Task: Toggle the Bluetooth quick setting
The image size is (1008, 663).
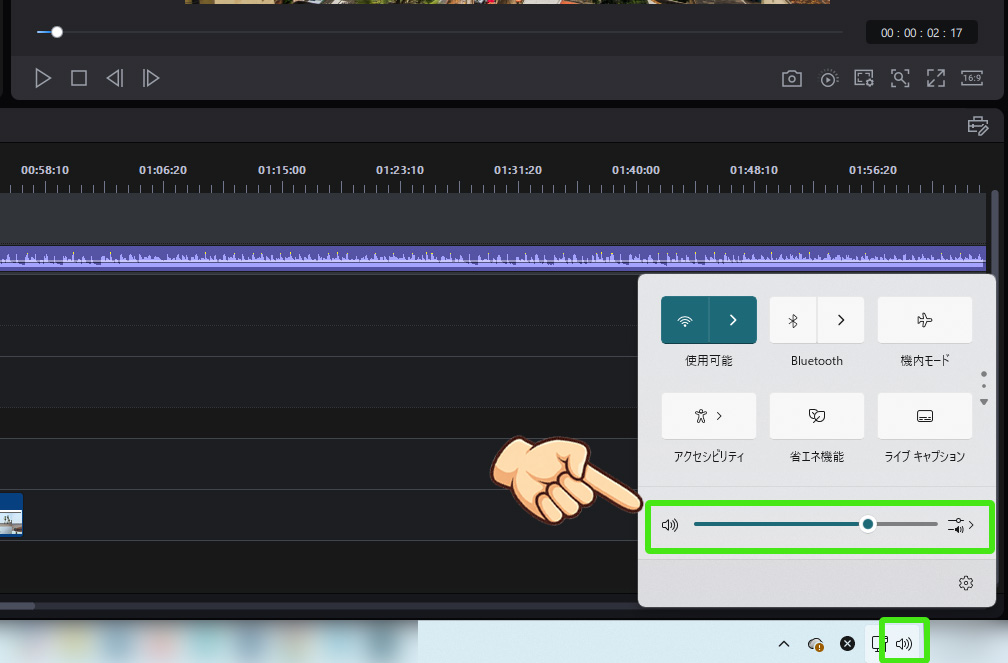Action: (794, 320)
